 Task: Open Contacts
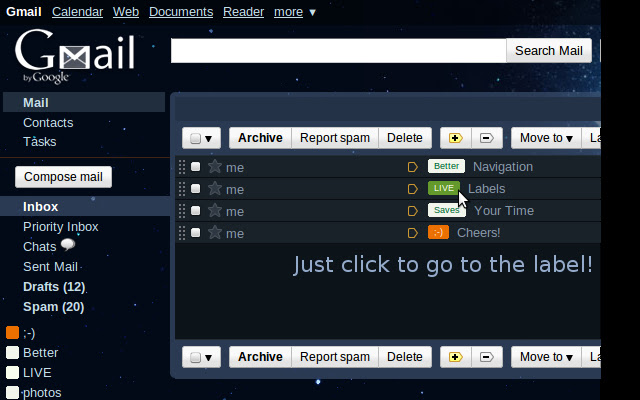pyautogui.click(x=48, y=122)
